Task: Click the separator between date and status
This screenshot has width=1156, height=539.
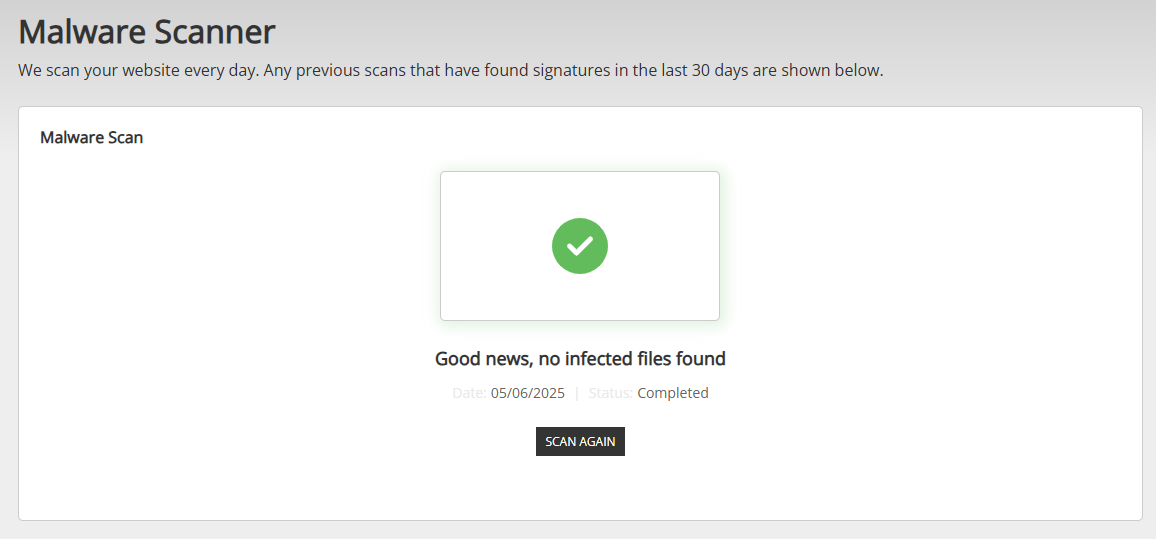Action: point(577,393)
